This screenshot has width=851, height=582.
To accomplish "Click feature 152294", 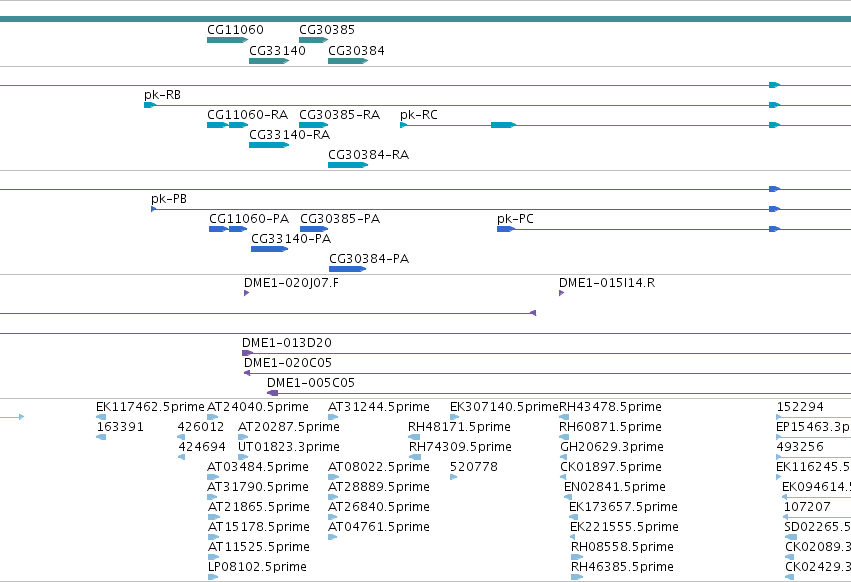I will coord(814,417).
